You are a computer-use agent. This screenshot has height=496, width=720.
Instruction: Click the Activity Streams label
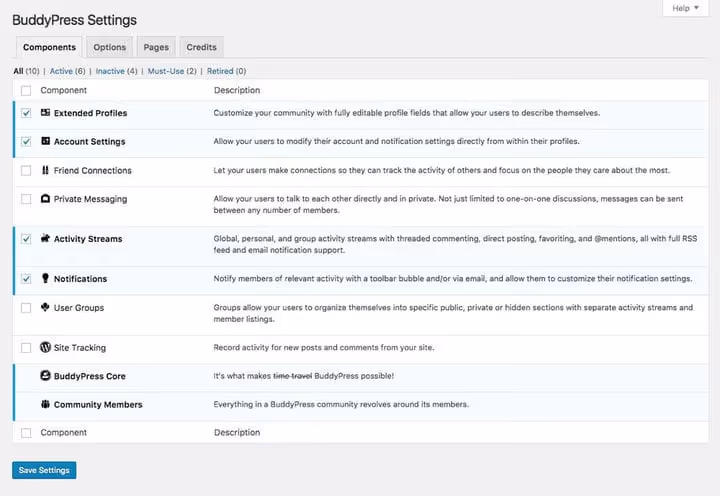coord(88,239)
